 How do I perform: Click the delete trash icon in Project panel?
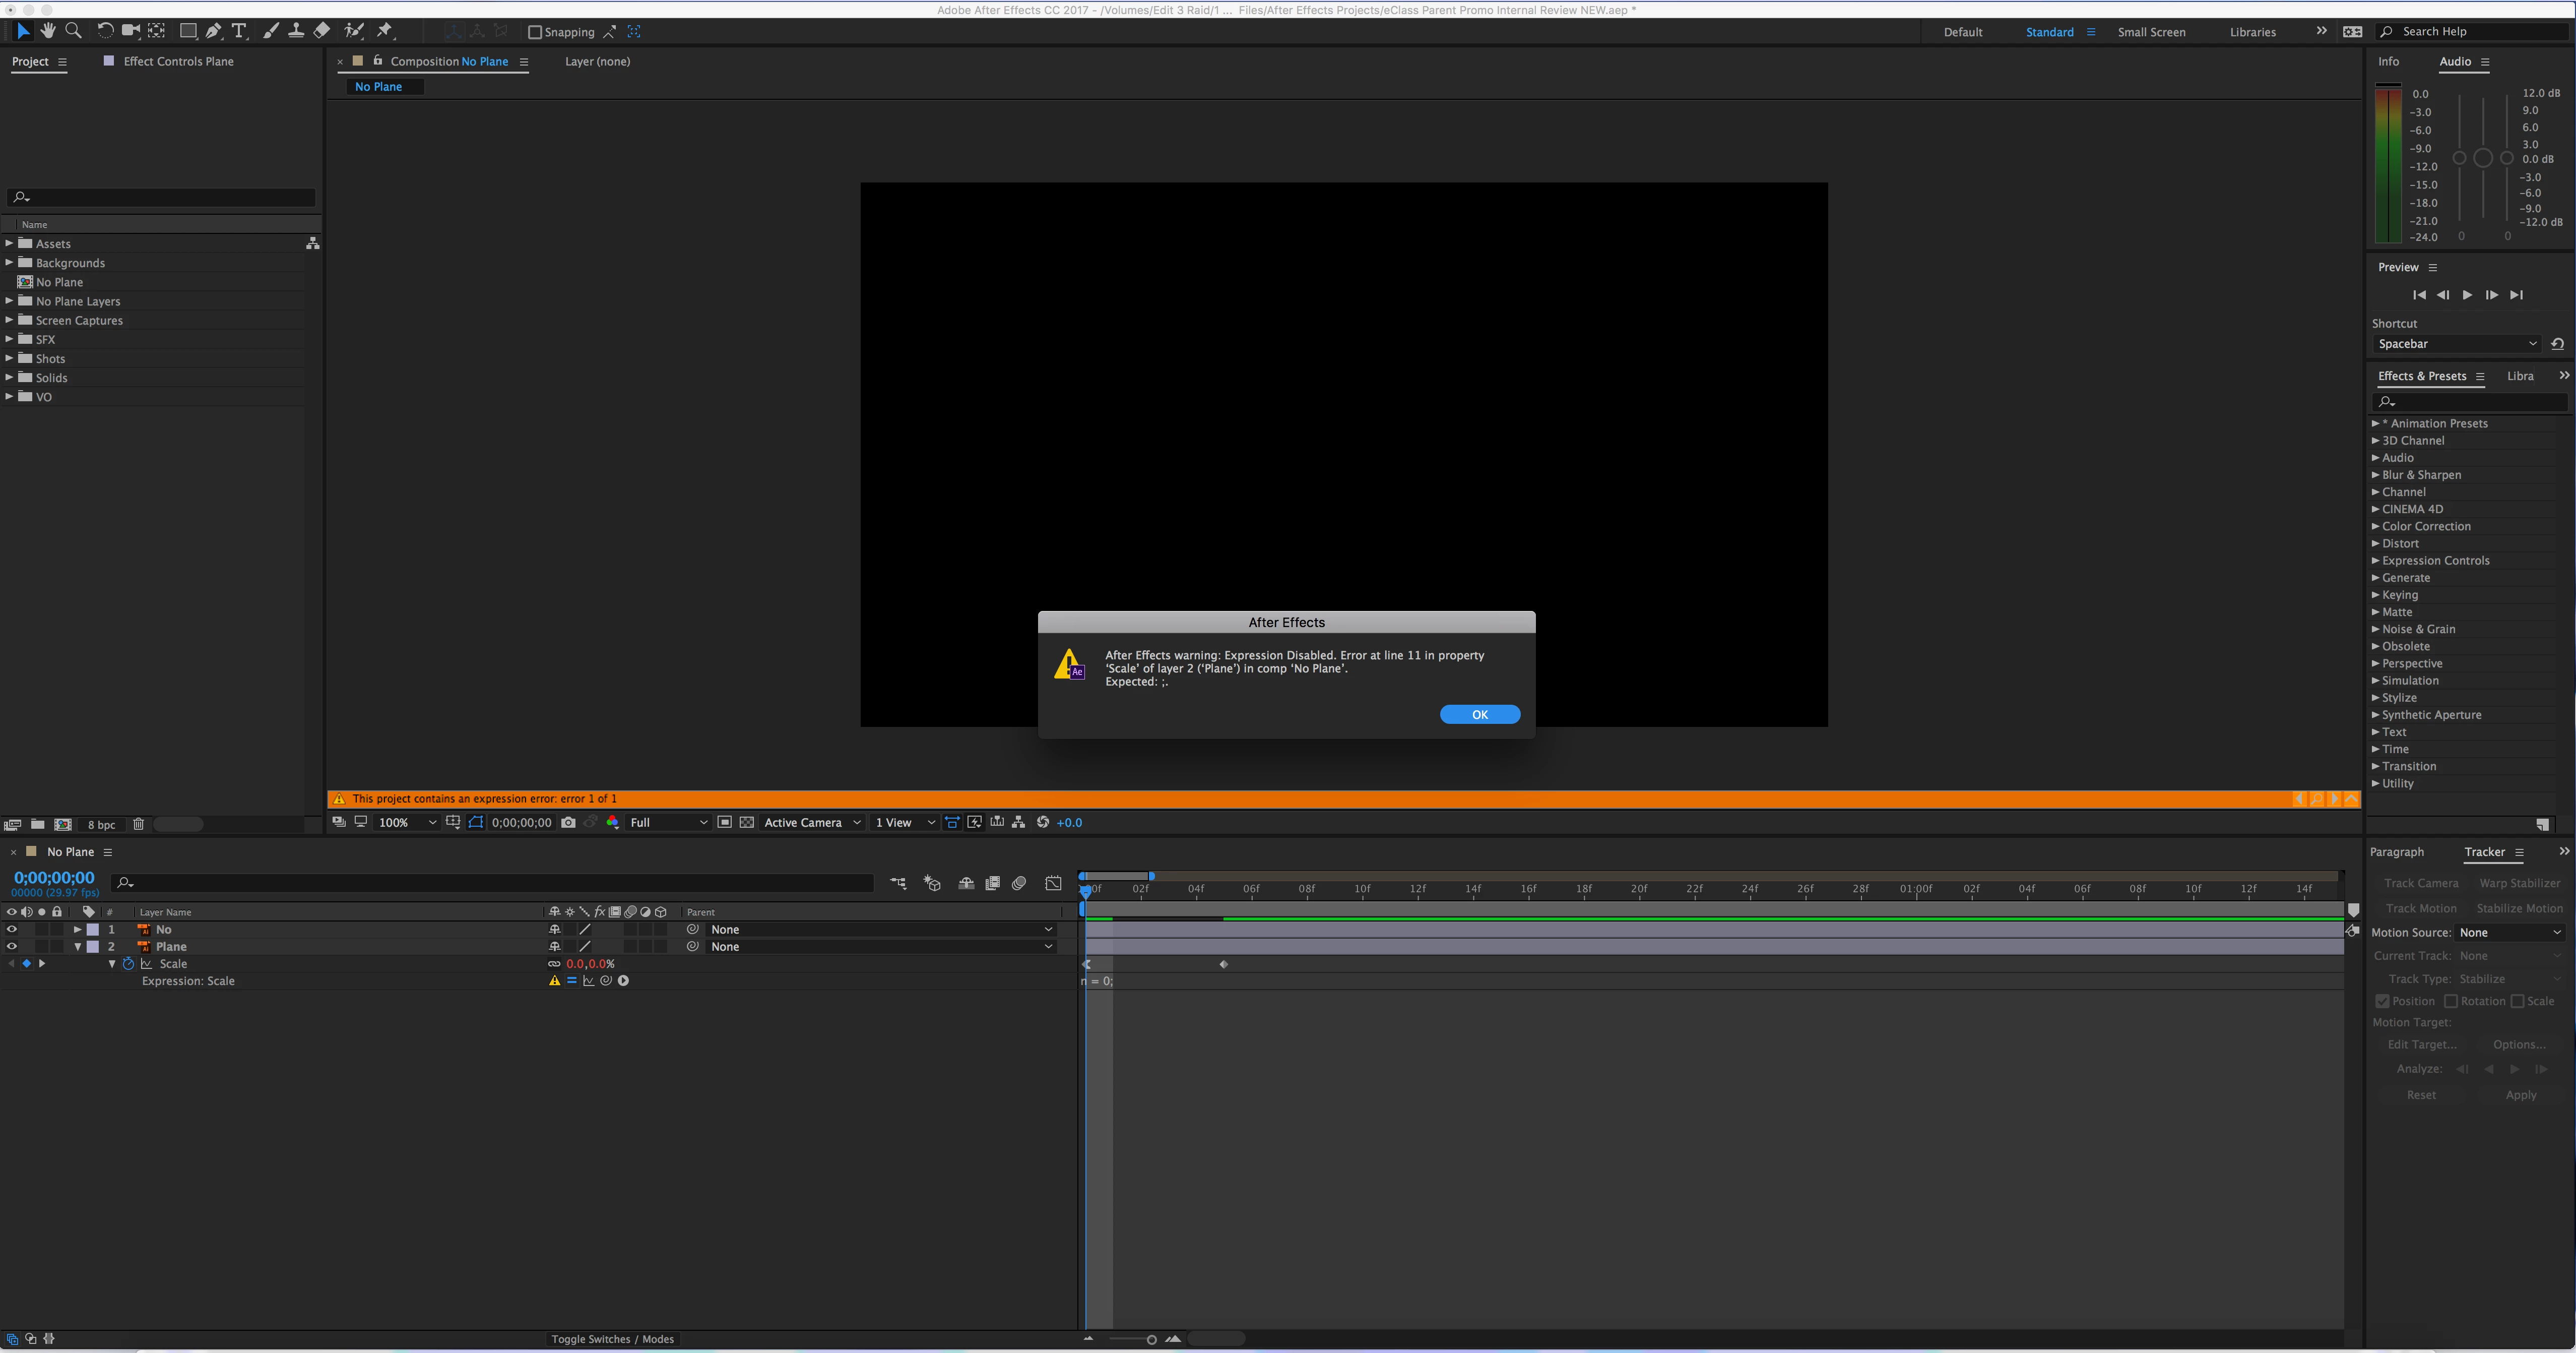[139, 824]
